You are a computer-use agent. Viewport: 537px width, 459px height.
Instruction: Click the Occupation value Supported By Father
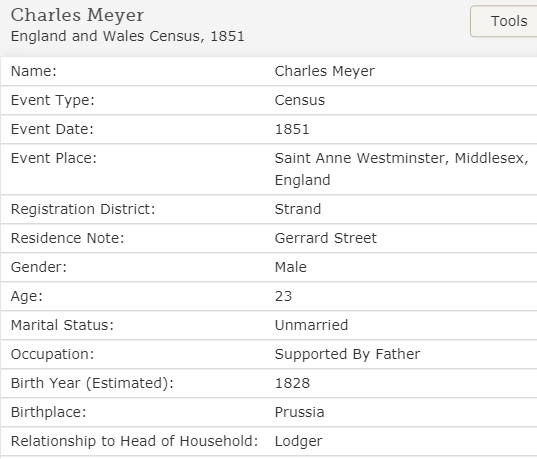pyautogui.click(x=347, y=354)
